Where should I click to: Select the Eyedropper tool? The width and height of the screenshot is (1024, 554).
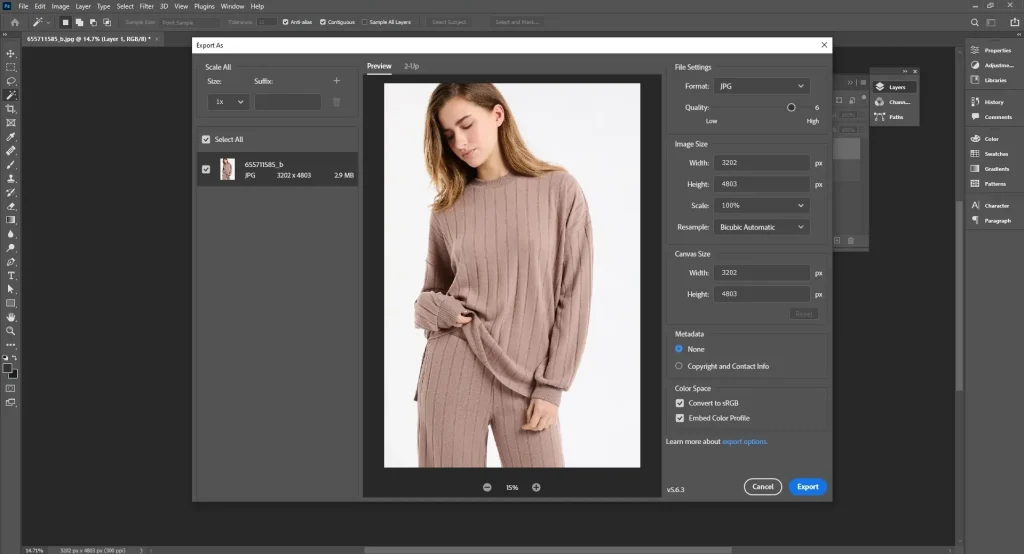10,137
